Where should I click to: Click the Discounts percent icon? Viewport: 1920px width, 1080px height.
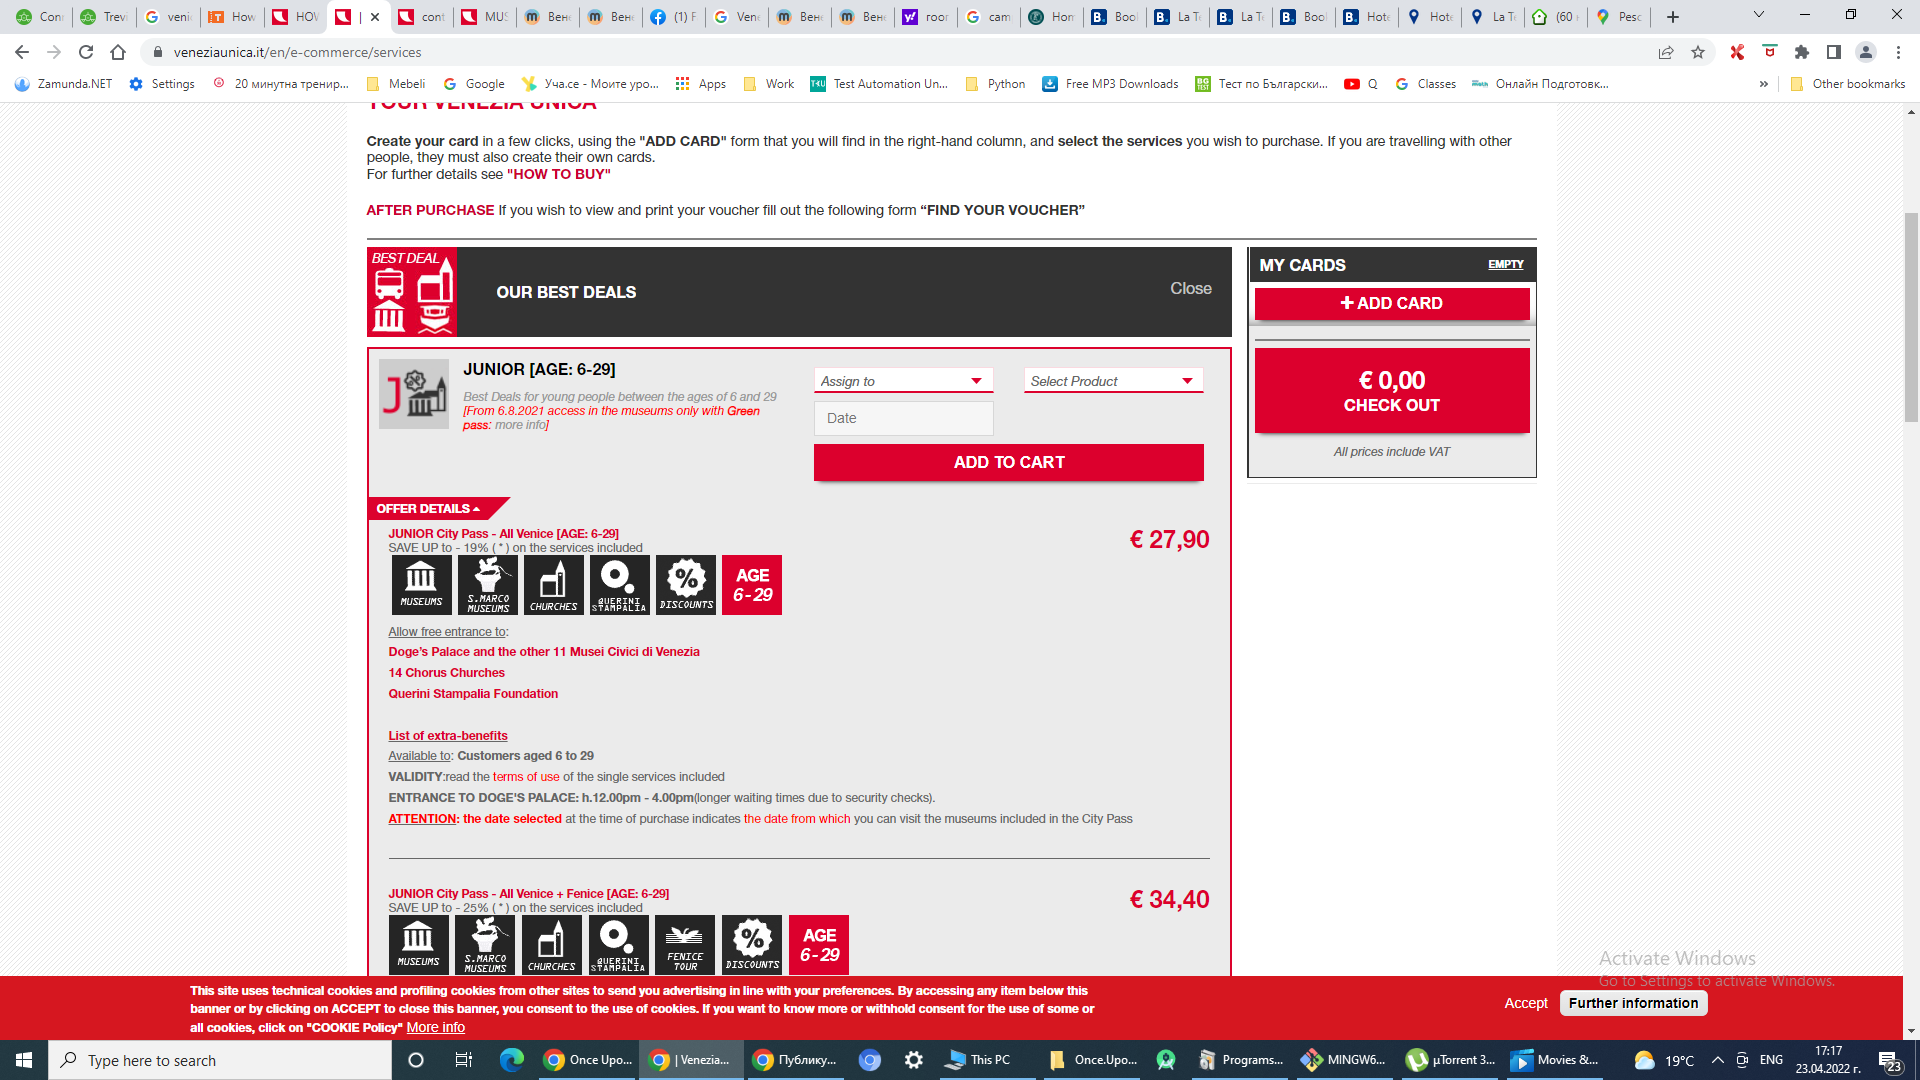686,584
